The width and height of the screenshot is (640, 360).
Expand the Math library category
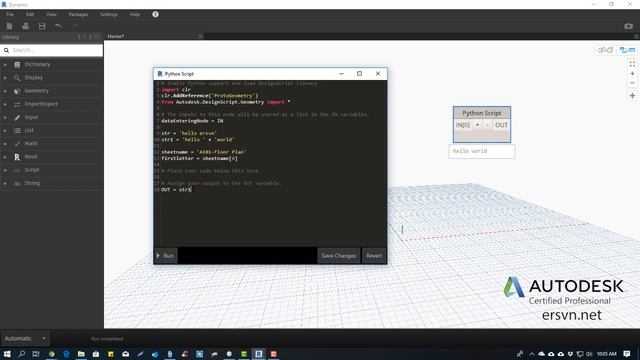(x=51, y=144)
